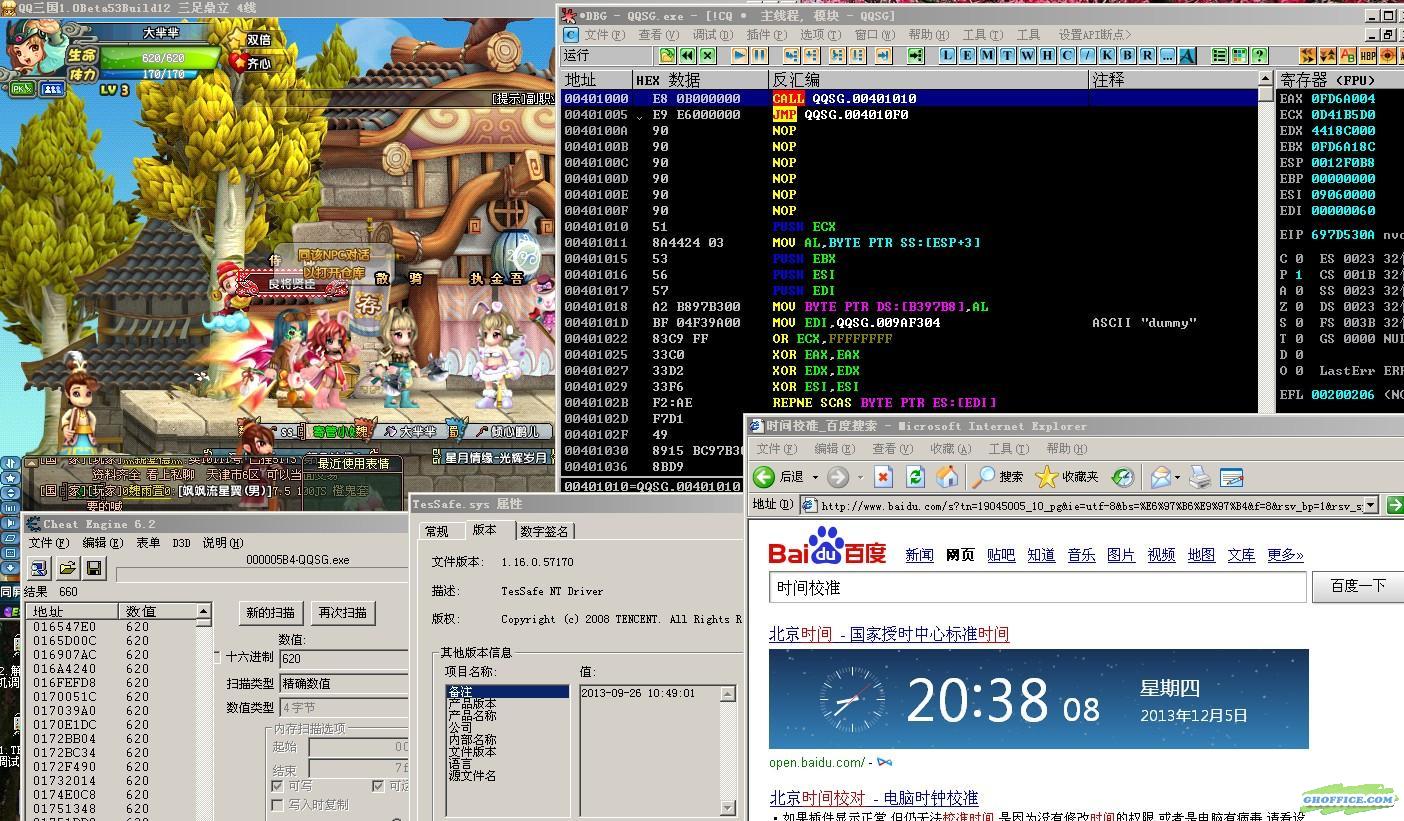
Task: Select 产品版本 in TesSafe item list
Action: pyautogui.click(x=472, y=704)
